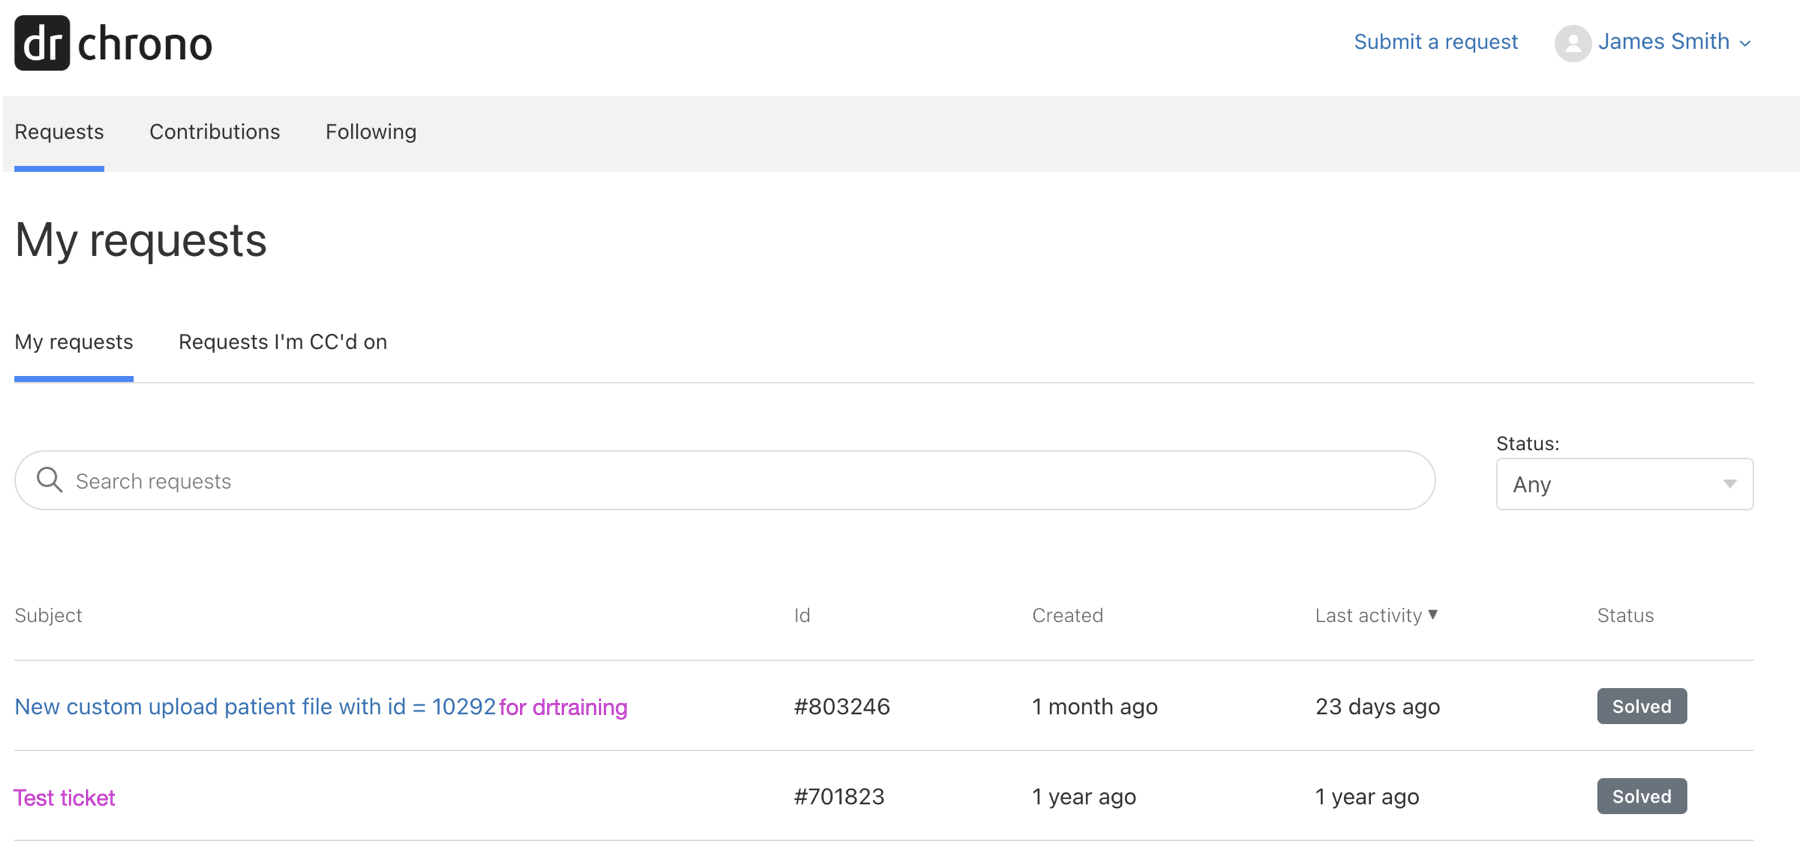Screen dimensions: 1800x848
Task: Click the drchrono logo
Action: 113,43
